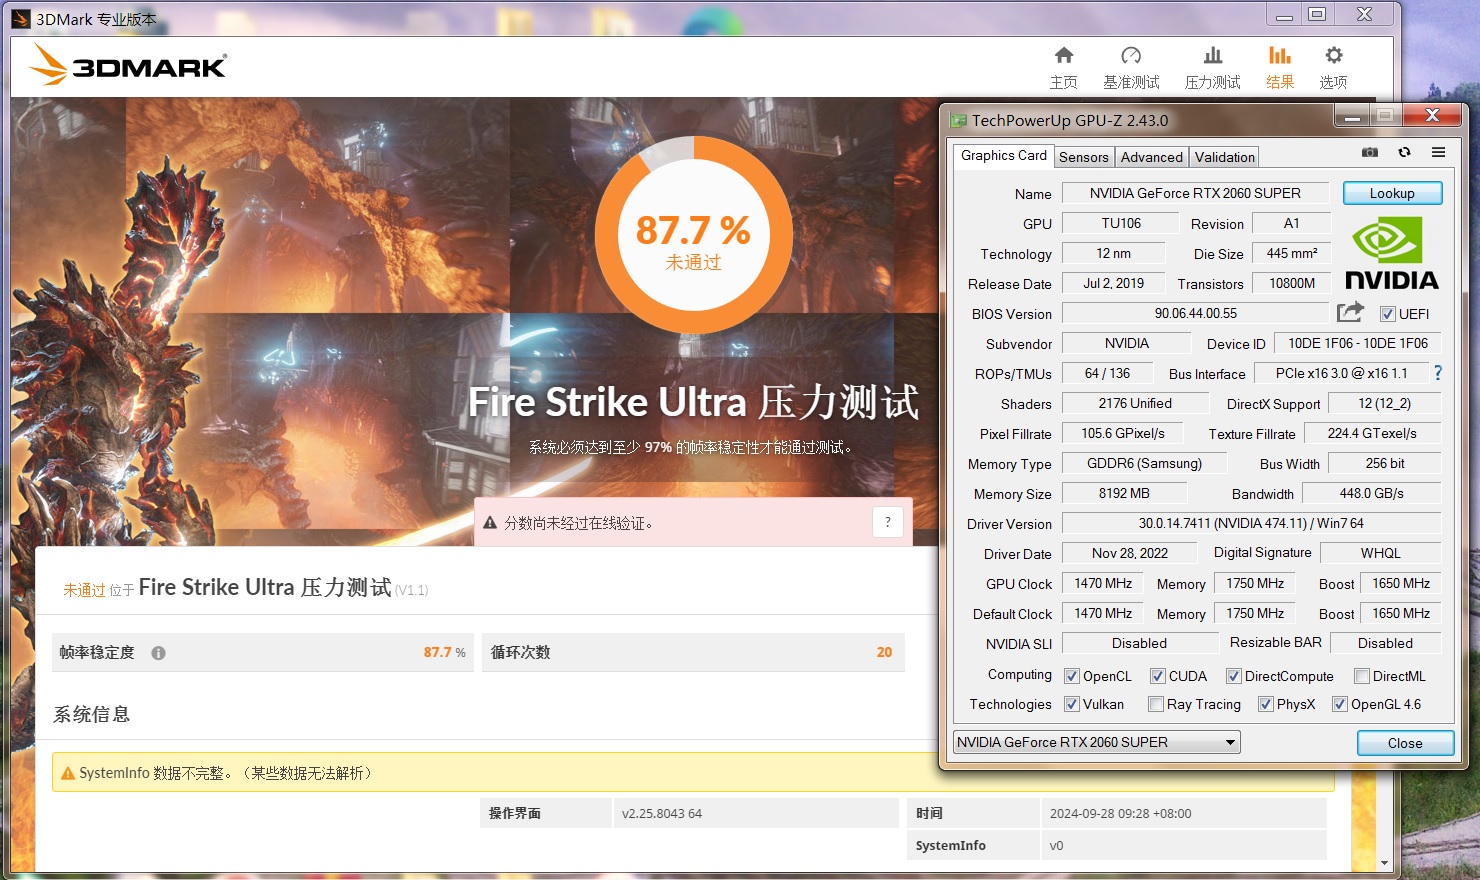
Task: Open the GPU selection dropdown
Action: [x=1097, y=742]
